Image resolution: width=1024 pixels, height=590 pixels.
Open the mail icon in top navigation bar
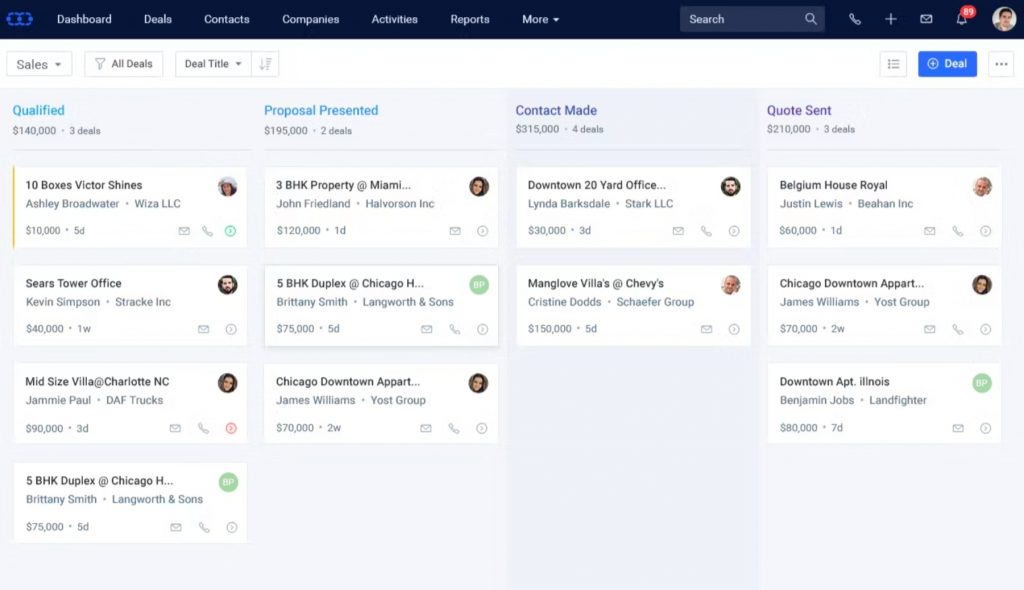point(926,19)
